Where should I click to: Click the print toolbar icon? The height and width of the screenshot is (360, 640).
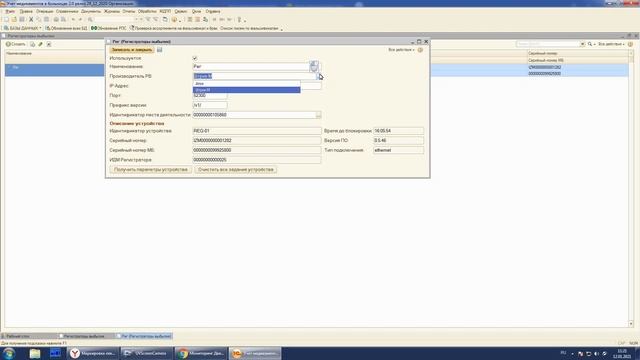pos(56,20)
